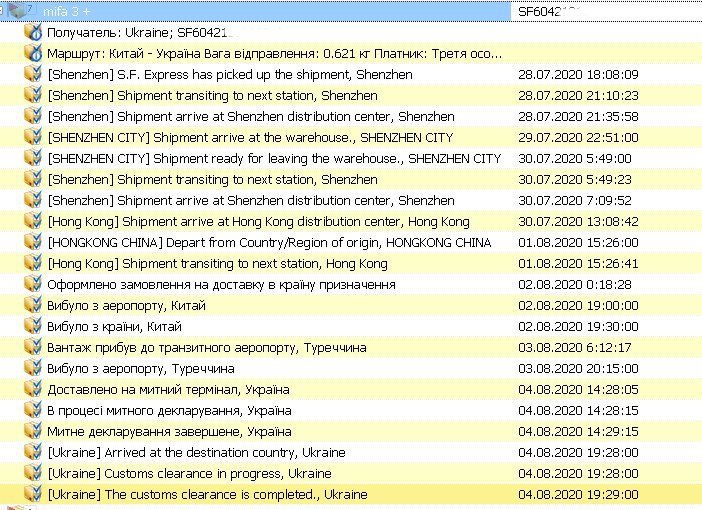Click the date '02.08.2020 19:30:00'
This screenshot has height=510, width=702.
578,327
